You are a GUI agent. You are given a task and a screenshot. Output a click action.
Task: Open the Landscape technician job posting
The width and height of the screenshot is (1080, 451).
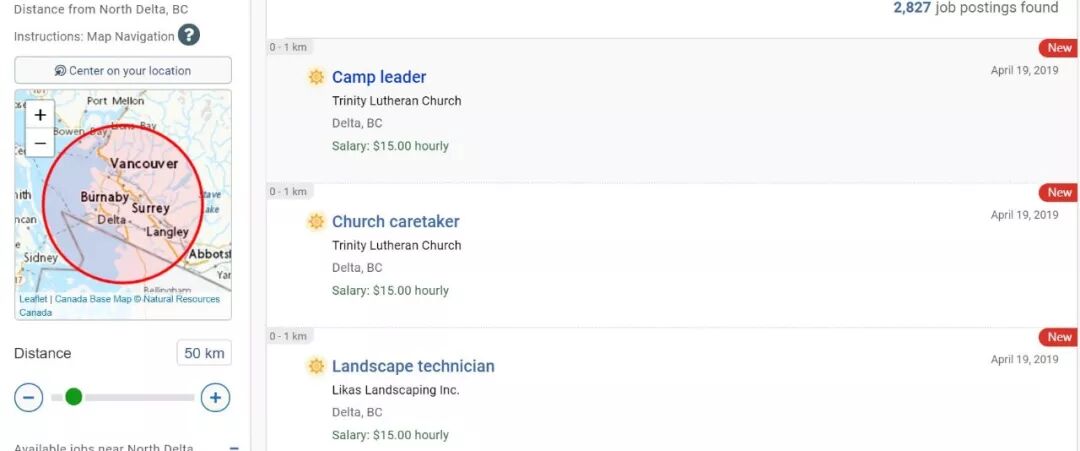pyautogui.click(x=413, y=366)
